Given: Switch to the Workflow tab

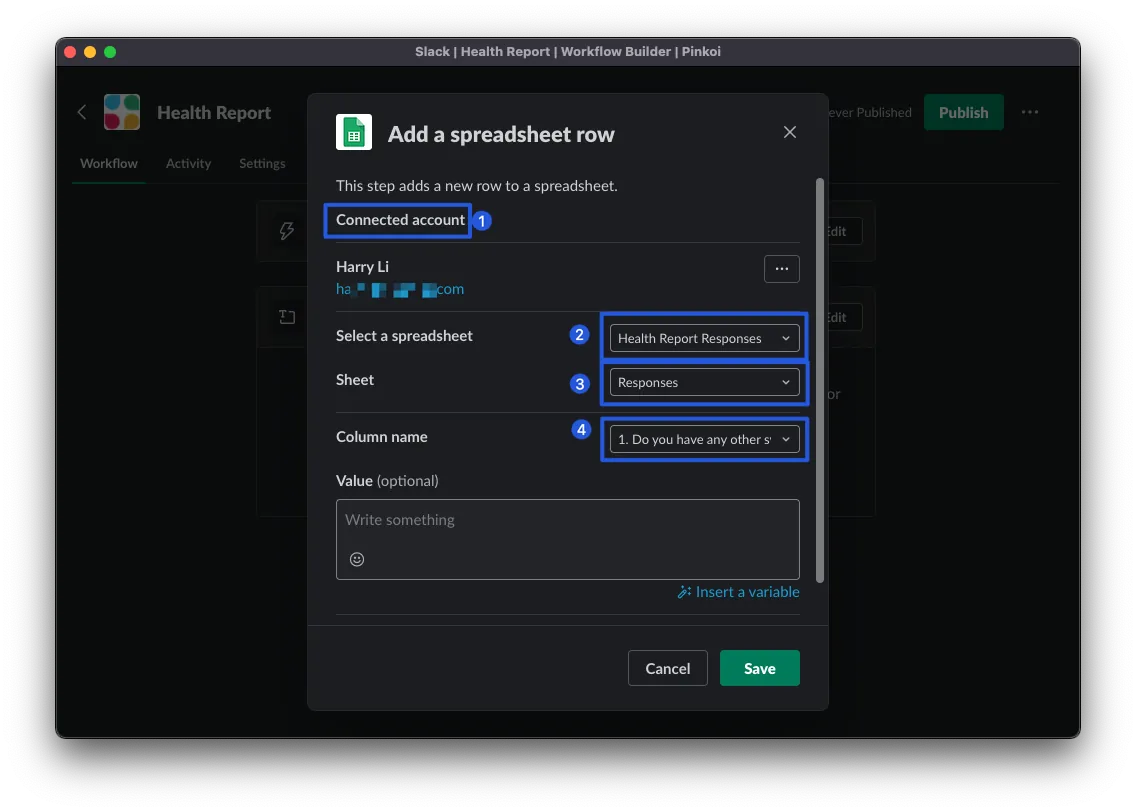Looking at the screenshot, I should coord(109,163).
